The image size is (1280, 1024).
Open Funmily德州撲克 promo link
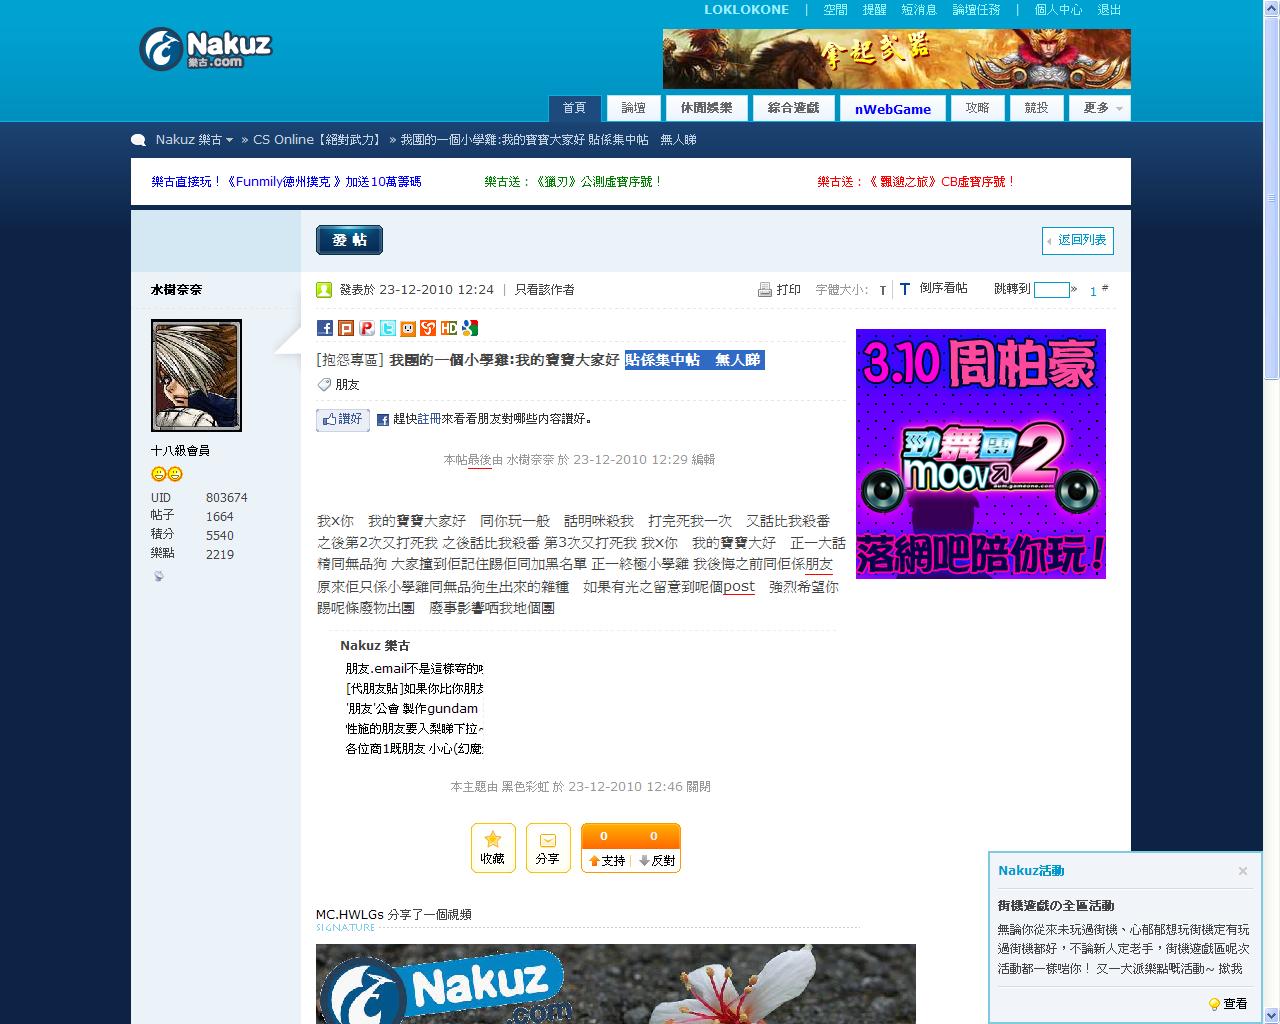click(286, 182)
